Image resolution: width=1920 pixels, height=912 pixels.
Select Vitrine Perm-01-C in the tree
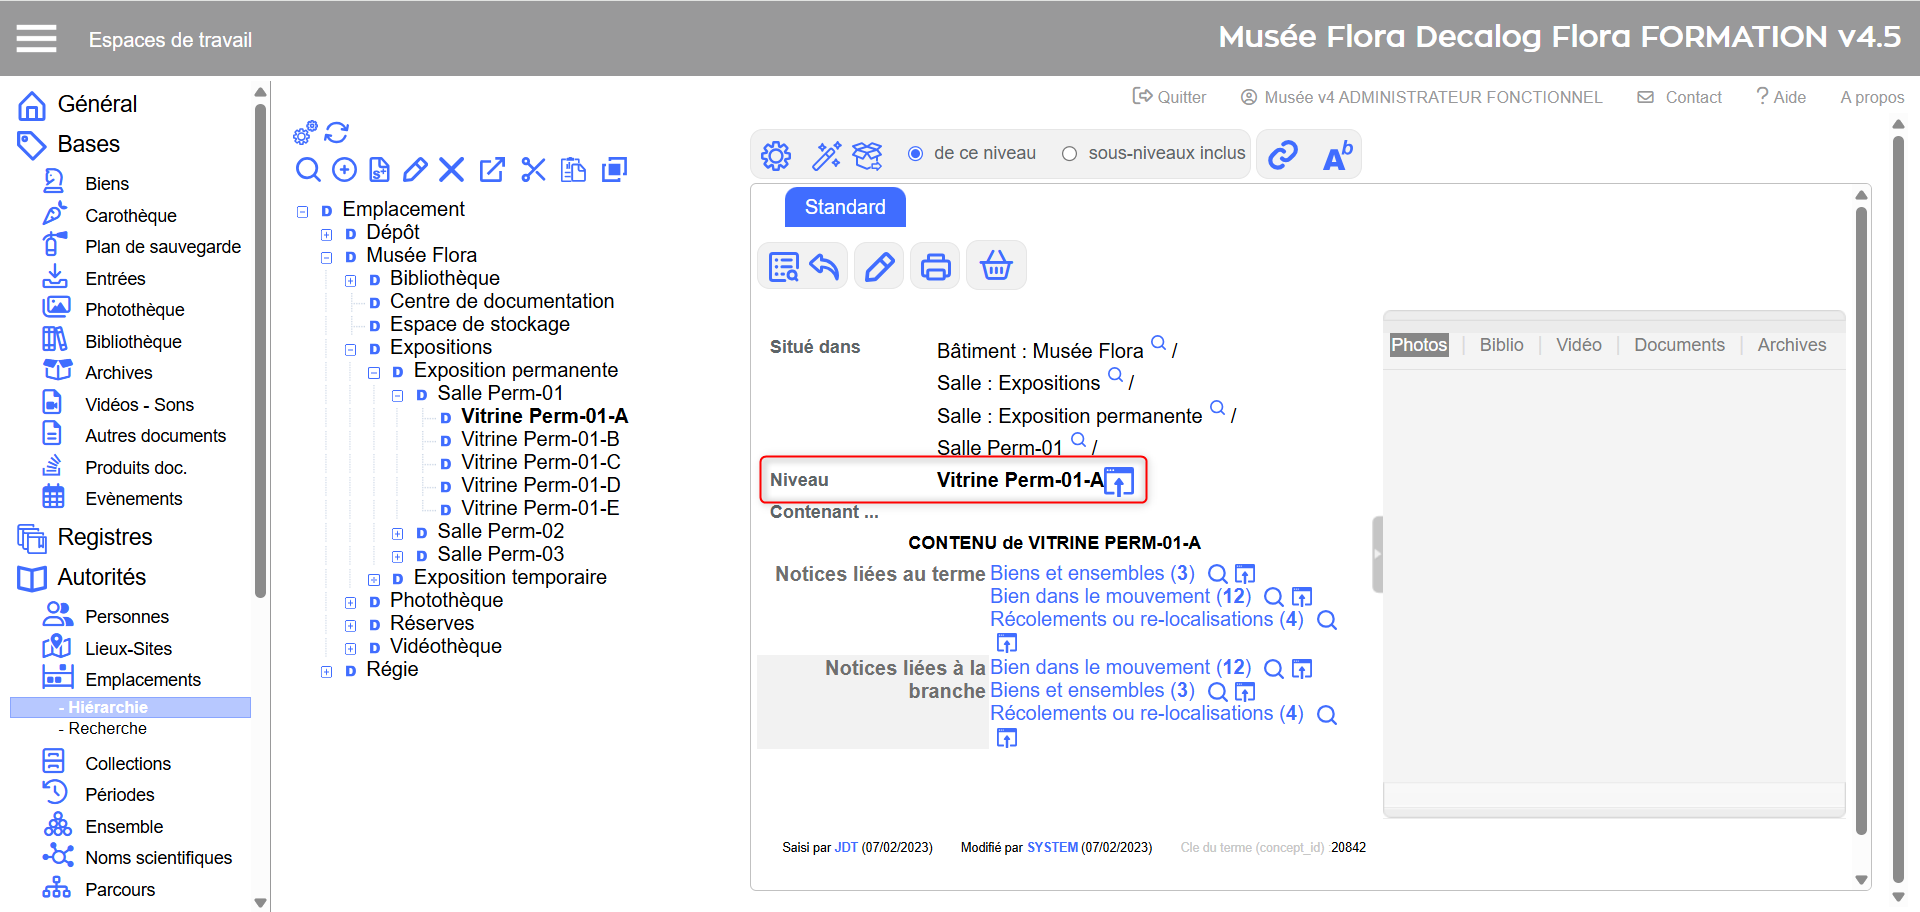point(540,462)
